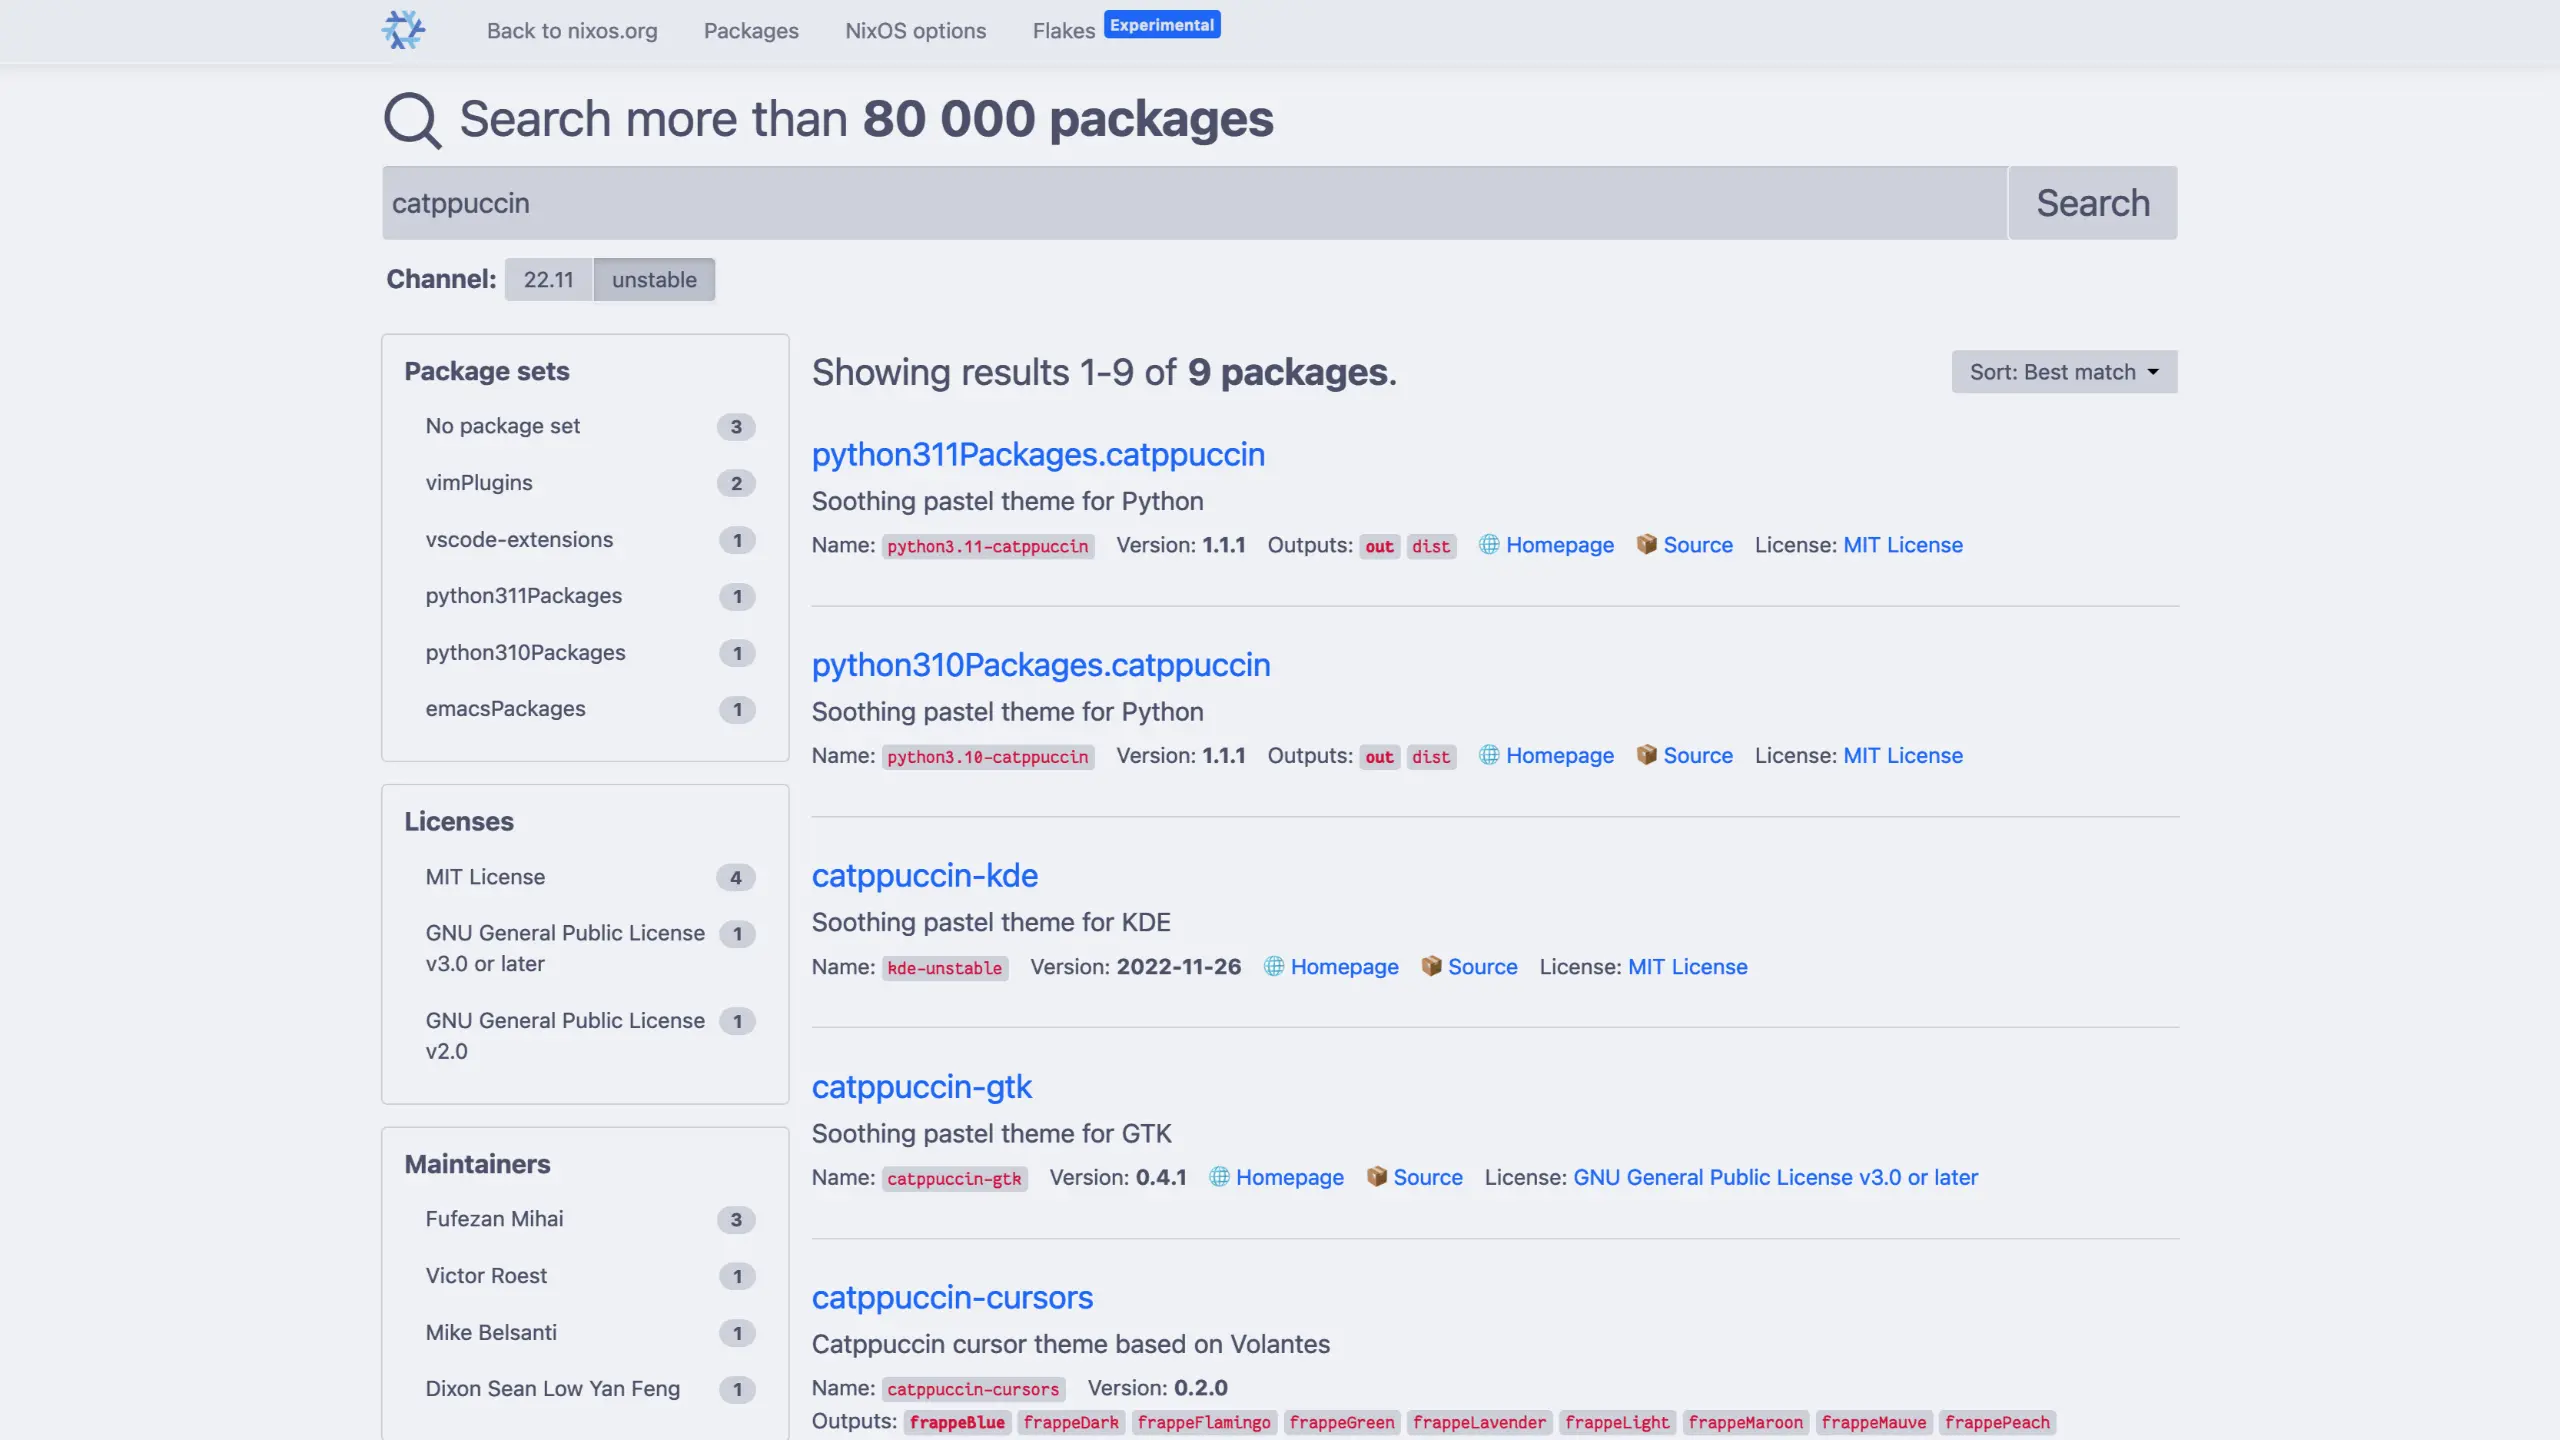Screen dimensions: 2560x1440
Task: Click dist output of python3.10-catppuccin
Action: [x=1431, y=757]
